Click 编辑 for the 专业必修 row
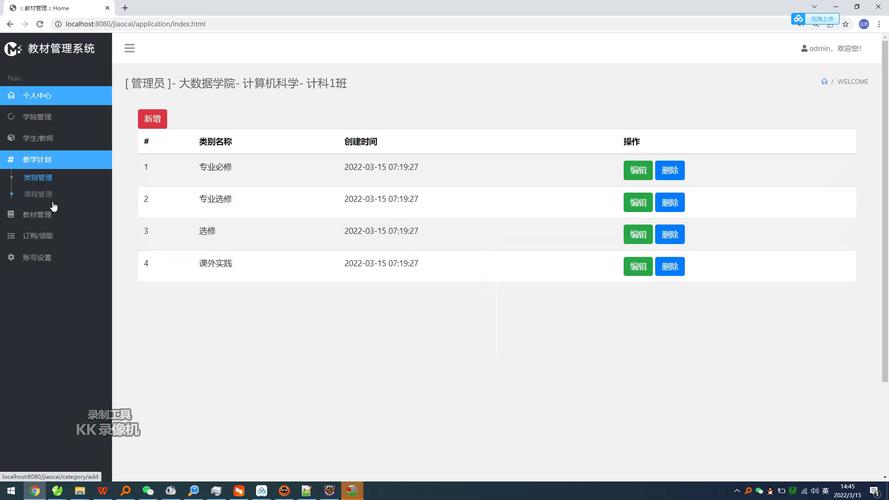The width and height of the screenshot is (889, 500). coord(637,171)
